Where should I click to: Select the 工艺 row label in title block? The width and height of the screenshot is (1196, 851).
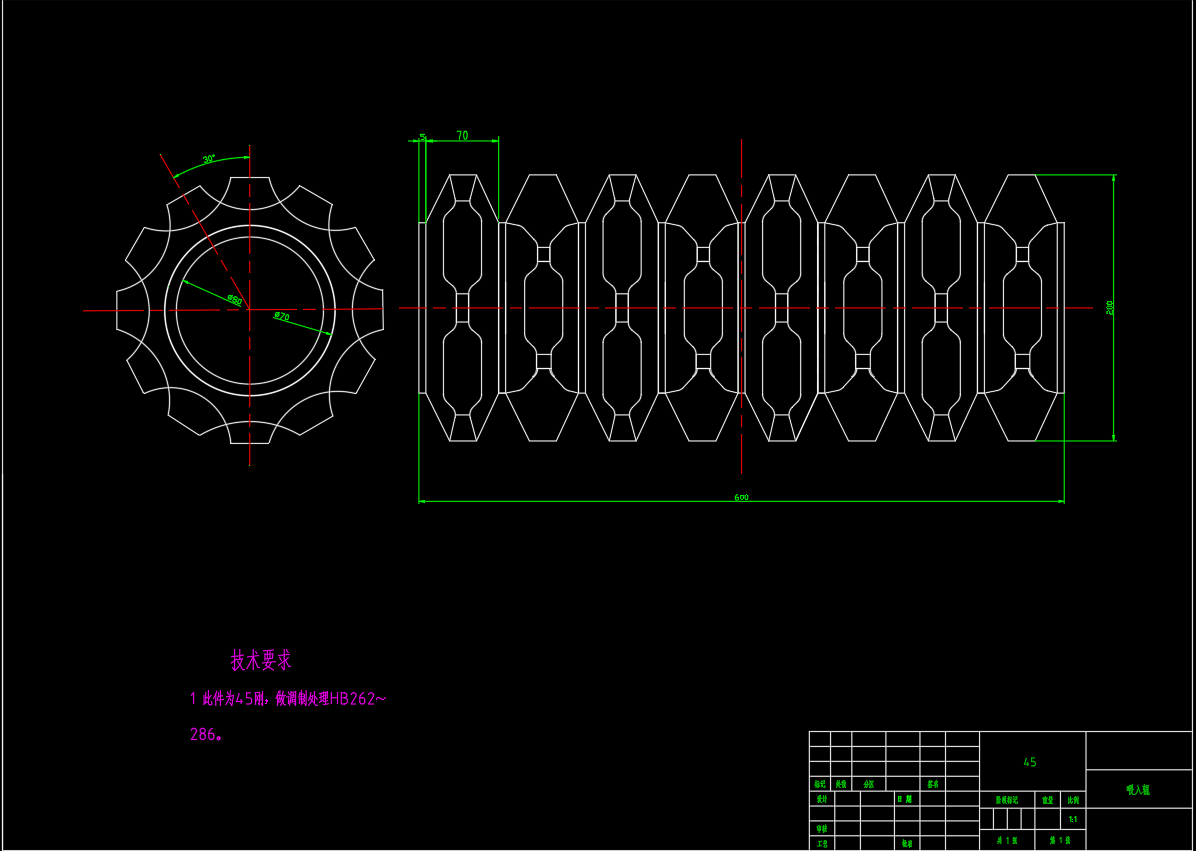point(821,843)
